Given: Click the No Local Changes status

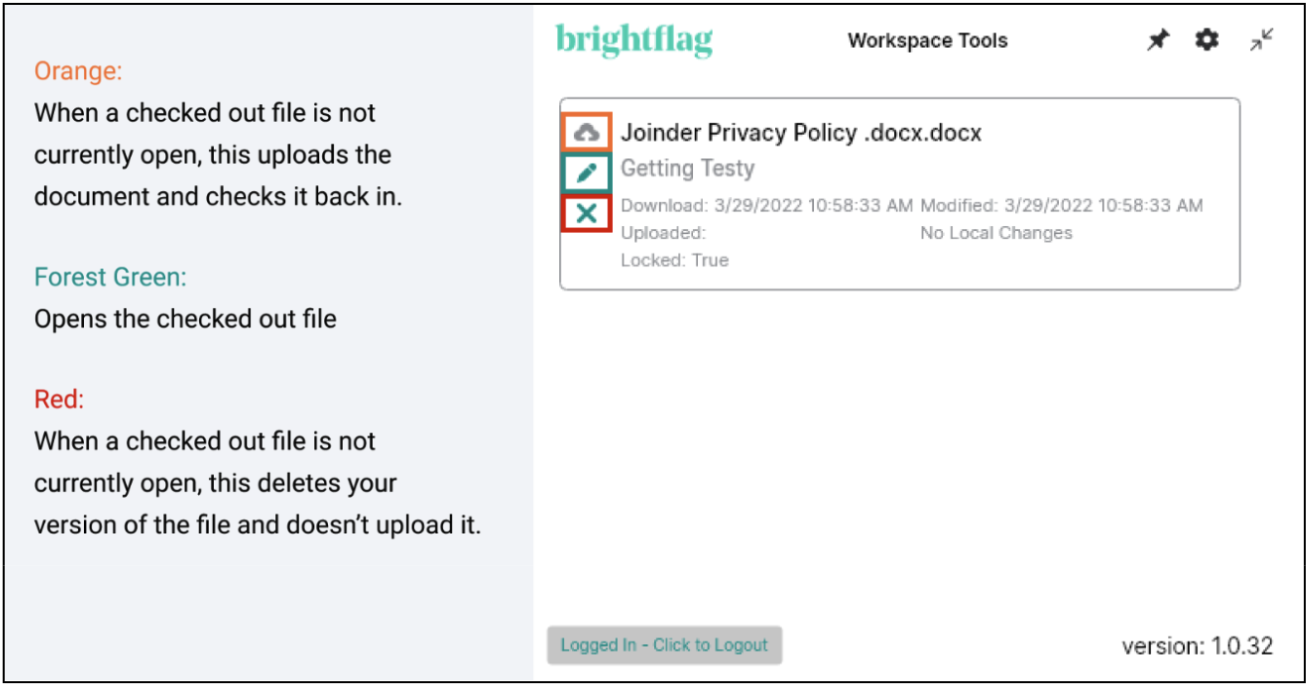Looking at the screenshot, I should [x=996, y=233].
